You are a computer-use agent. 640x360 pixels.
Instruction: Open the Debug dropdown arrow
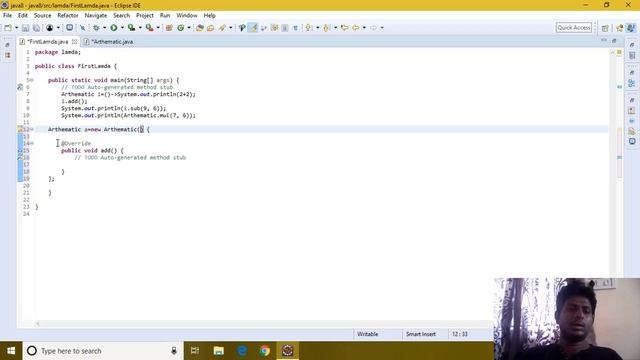point(104,28)
